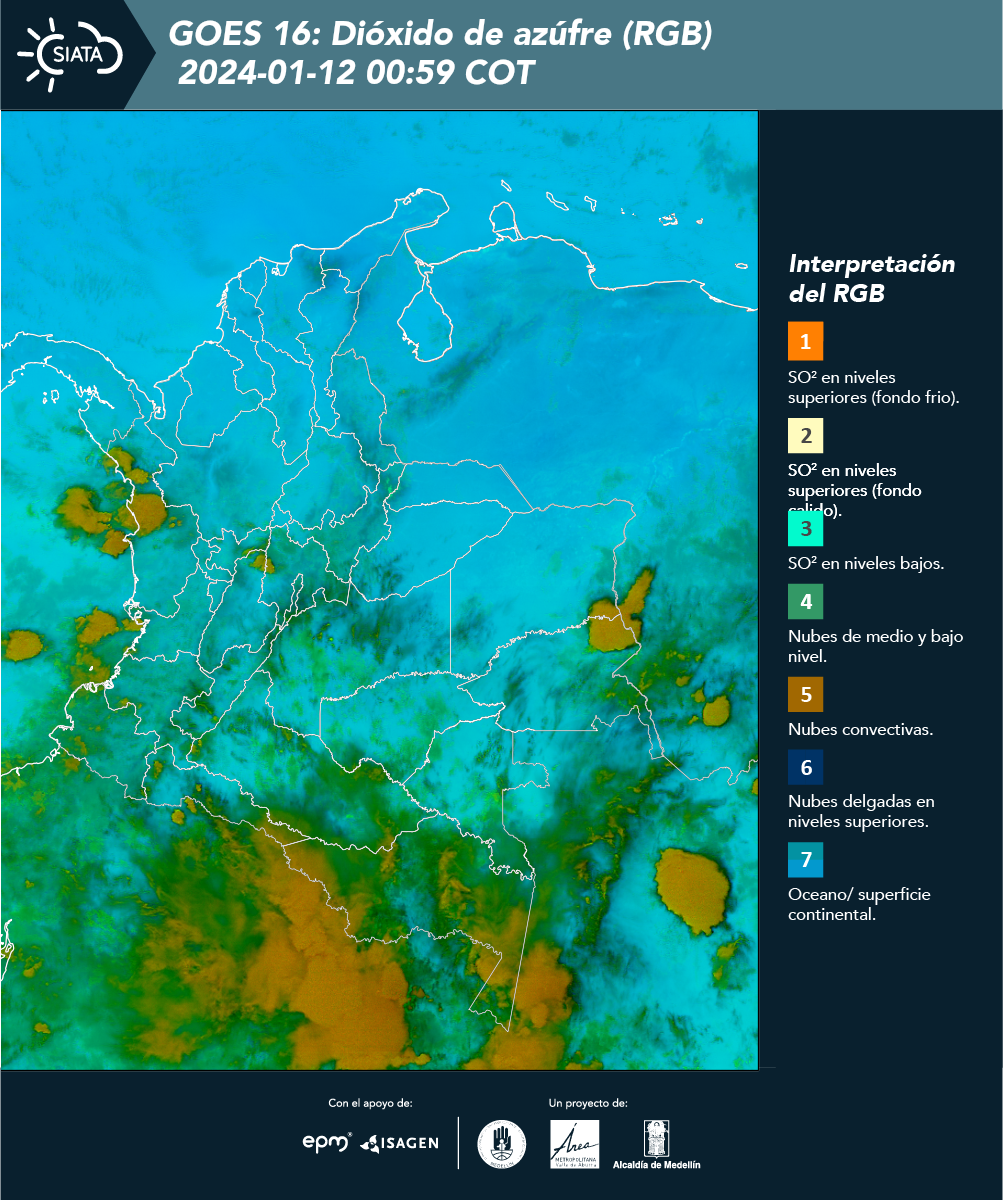Click 'Nubes de medio y bajo nivel.' label
1003x1200 pixels.
[x=875, y=646]
